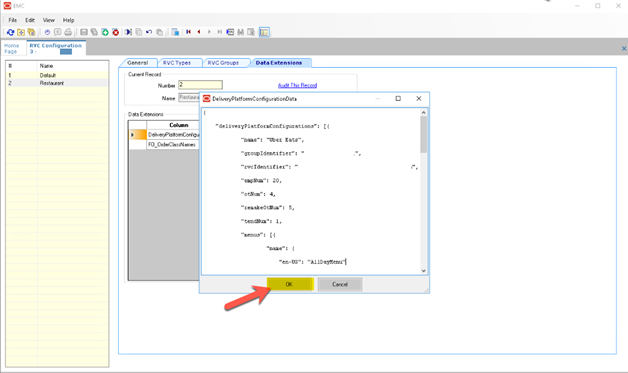Click the "empNum": 20 line in the JSON editor

(261, 181)
